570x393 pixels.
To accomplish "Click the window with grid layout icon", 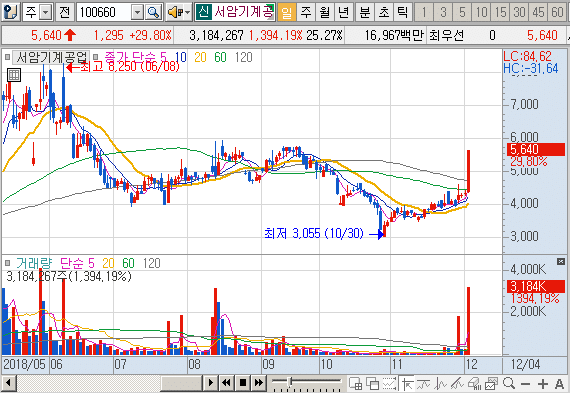I will 355,384.
